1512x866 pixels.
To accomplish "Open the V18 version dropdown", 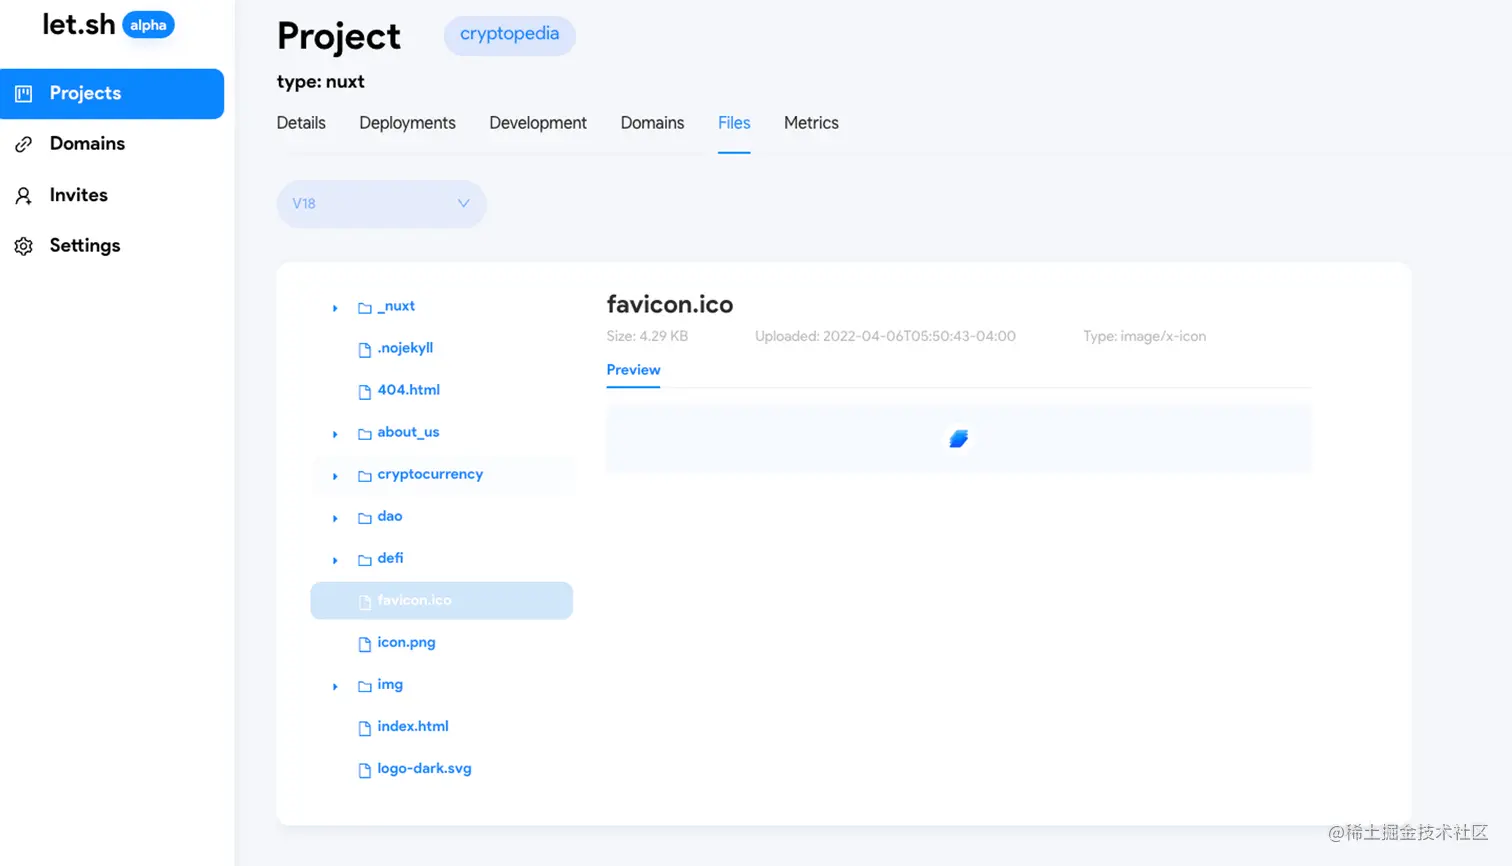I will [381, 204].
